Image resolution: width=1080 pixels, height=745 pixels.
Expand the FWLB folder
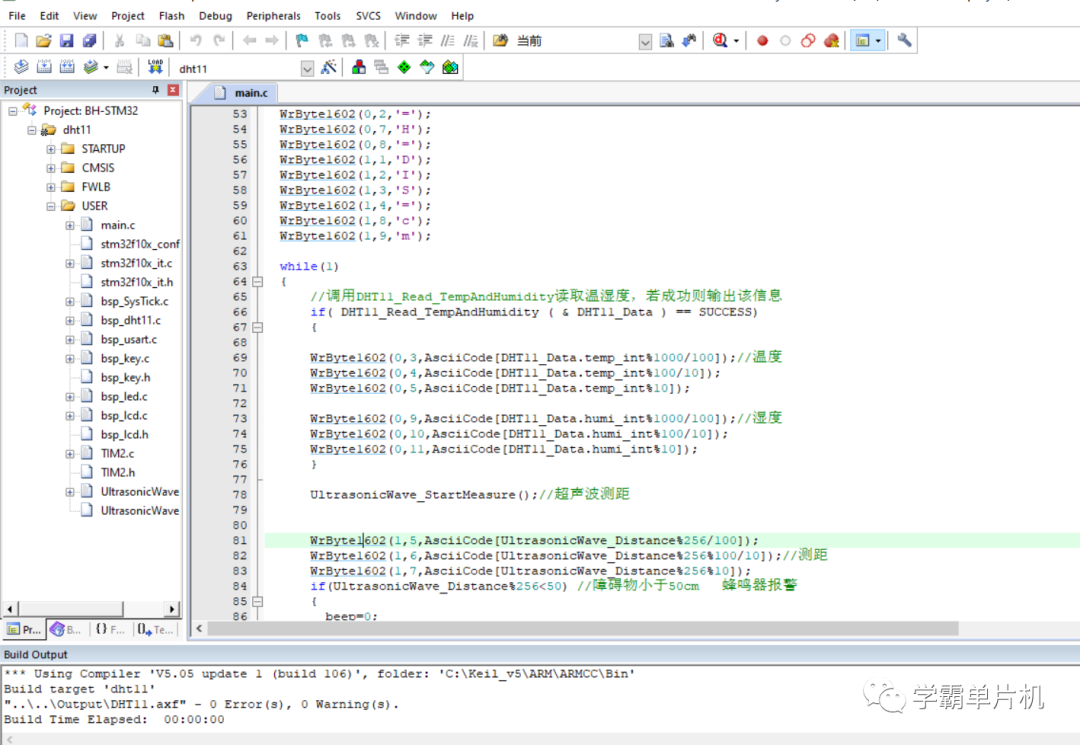[51, 187]
